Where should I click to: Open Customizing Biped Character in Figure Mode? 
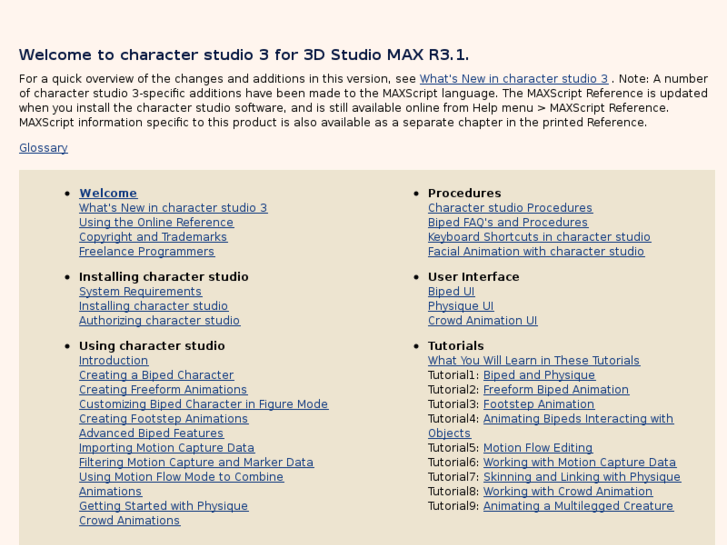204,404
